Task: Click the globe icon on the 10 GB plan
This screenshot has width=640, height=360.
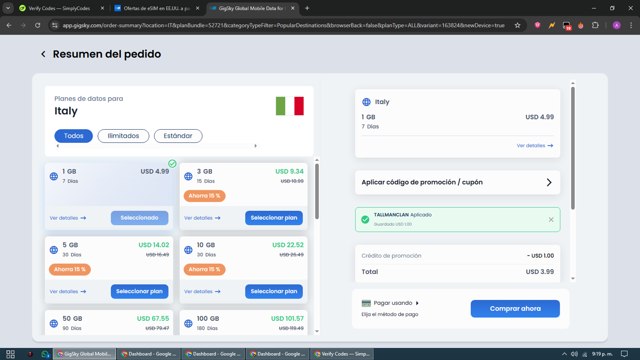Action: tap(188, 250)
